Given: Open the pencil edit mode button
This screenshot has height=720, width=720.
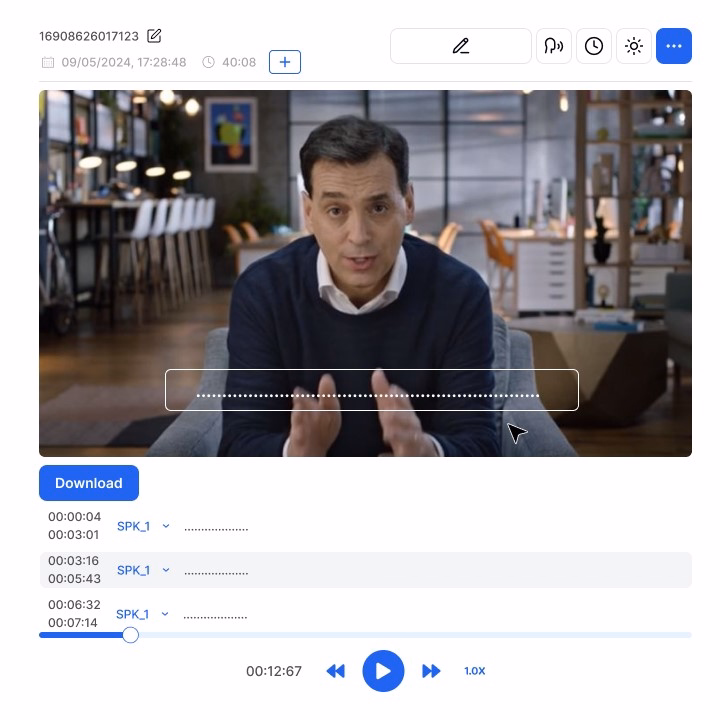Looking at the screenshot, I should tap(461, 46).
